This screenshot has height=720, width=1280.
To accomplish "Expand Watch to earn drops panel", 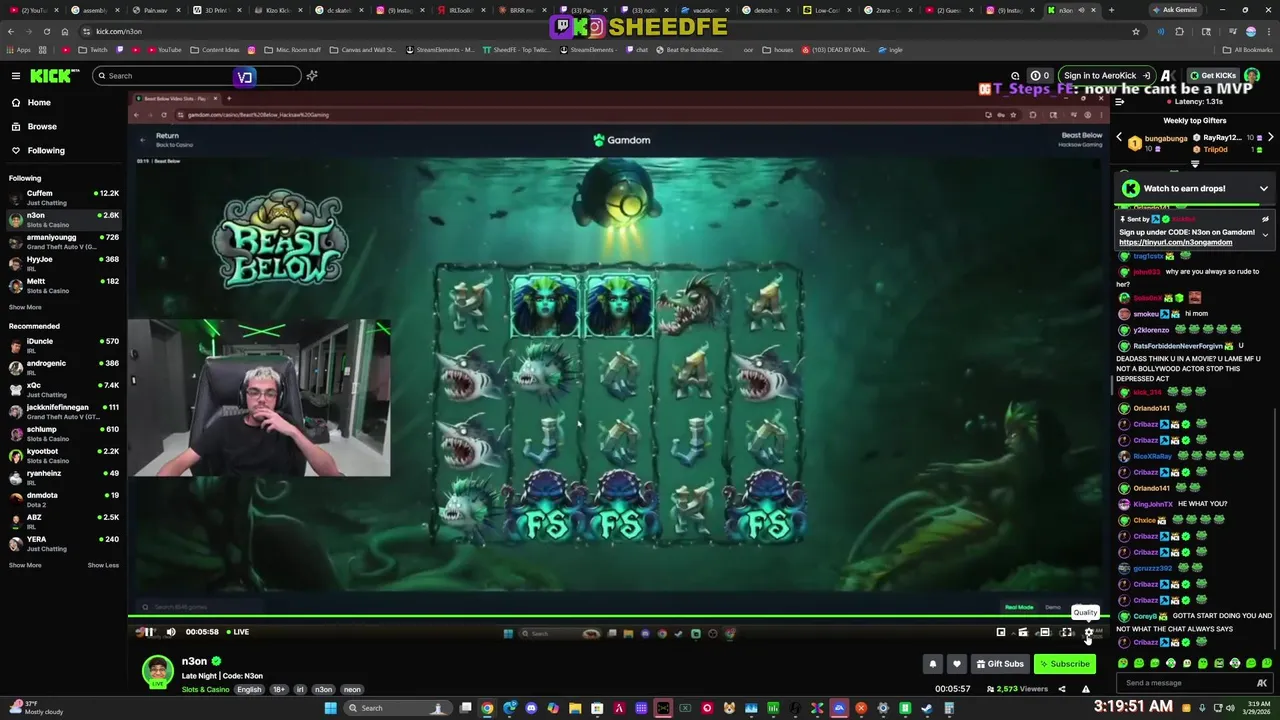I will click(1264, 189).
